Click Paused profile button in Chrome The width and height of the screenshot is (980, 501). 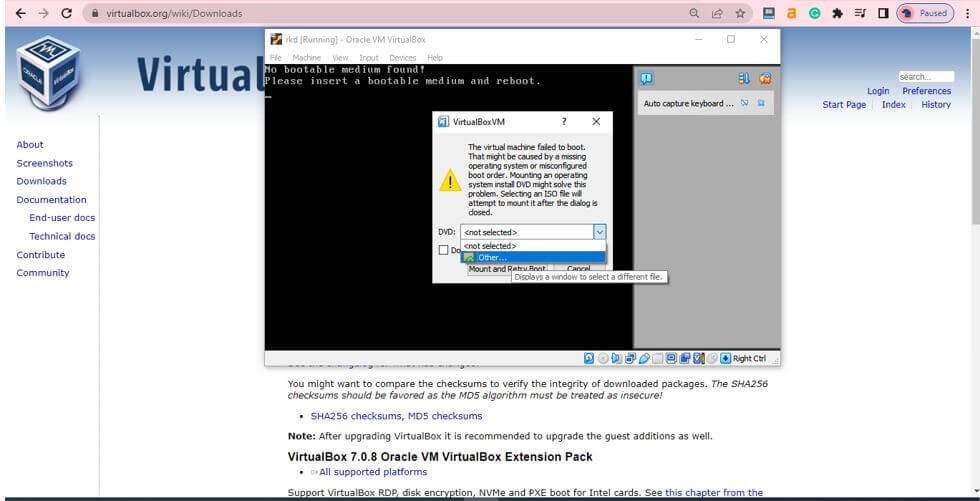click(x=926, y=13)
